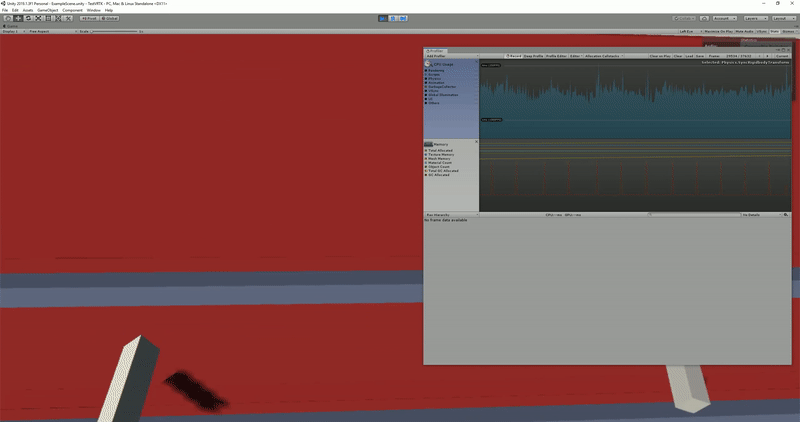Open the Gizmos dropdown
800x422 pixels.
(789, 32)
